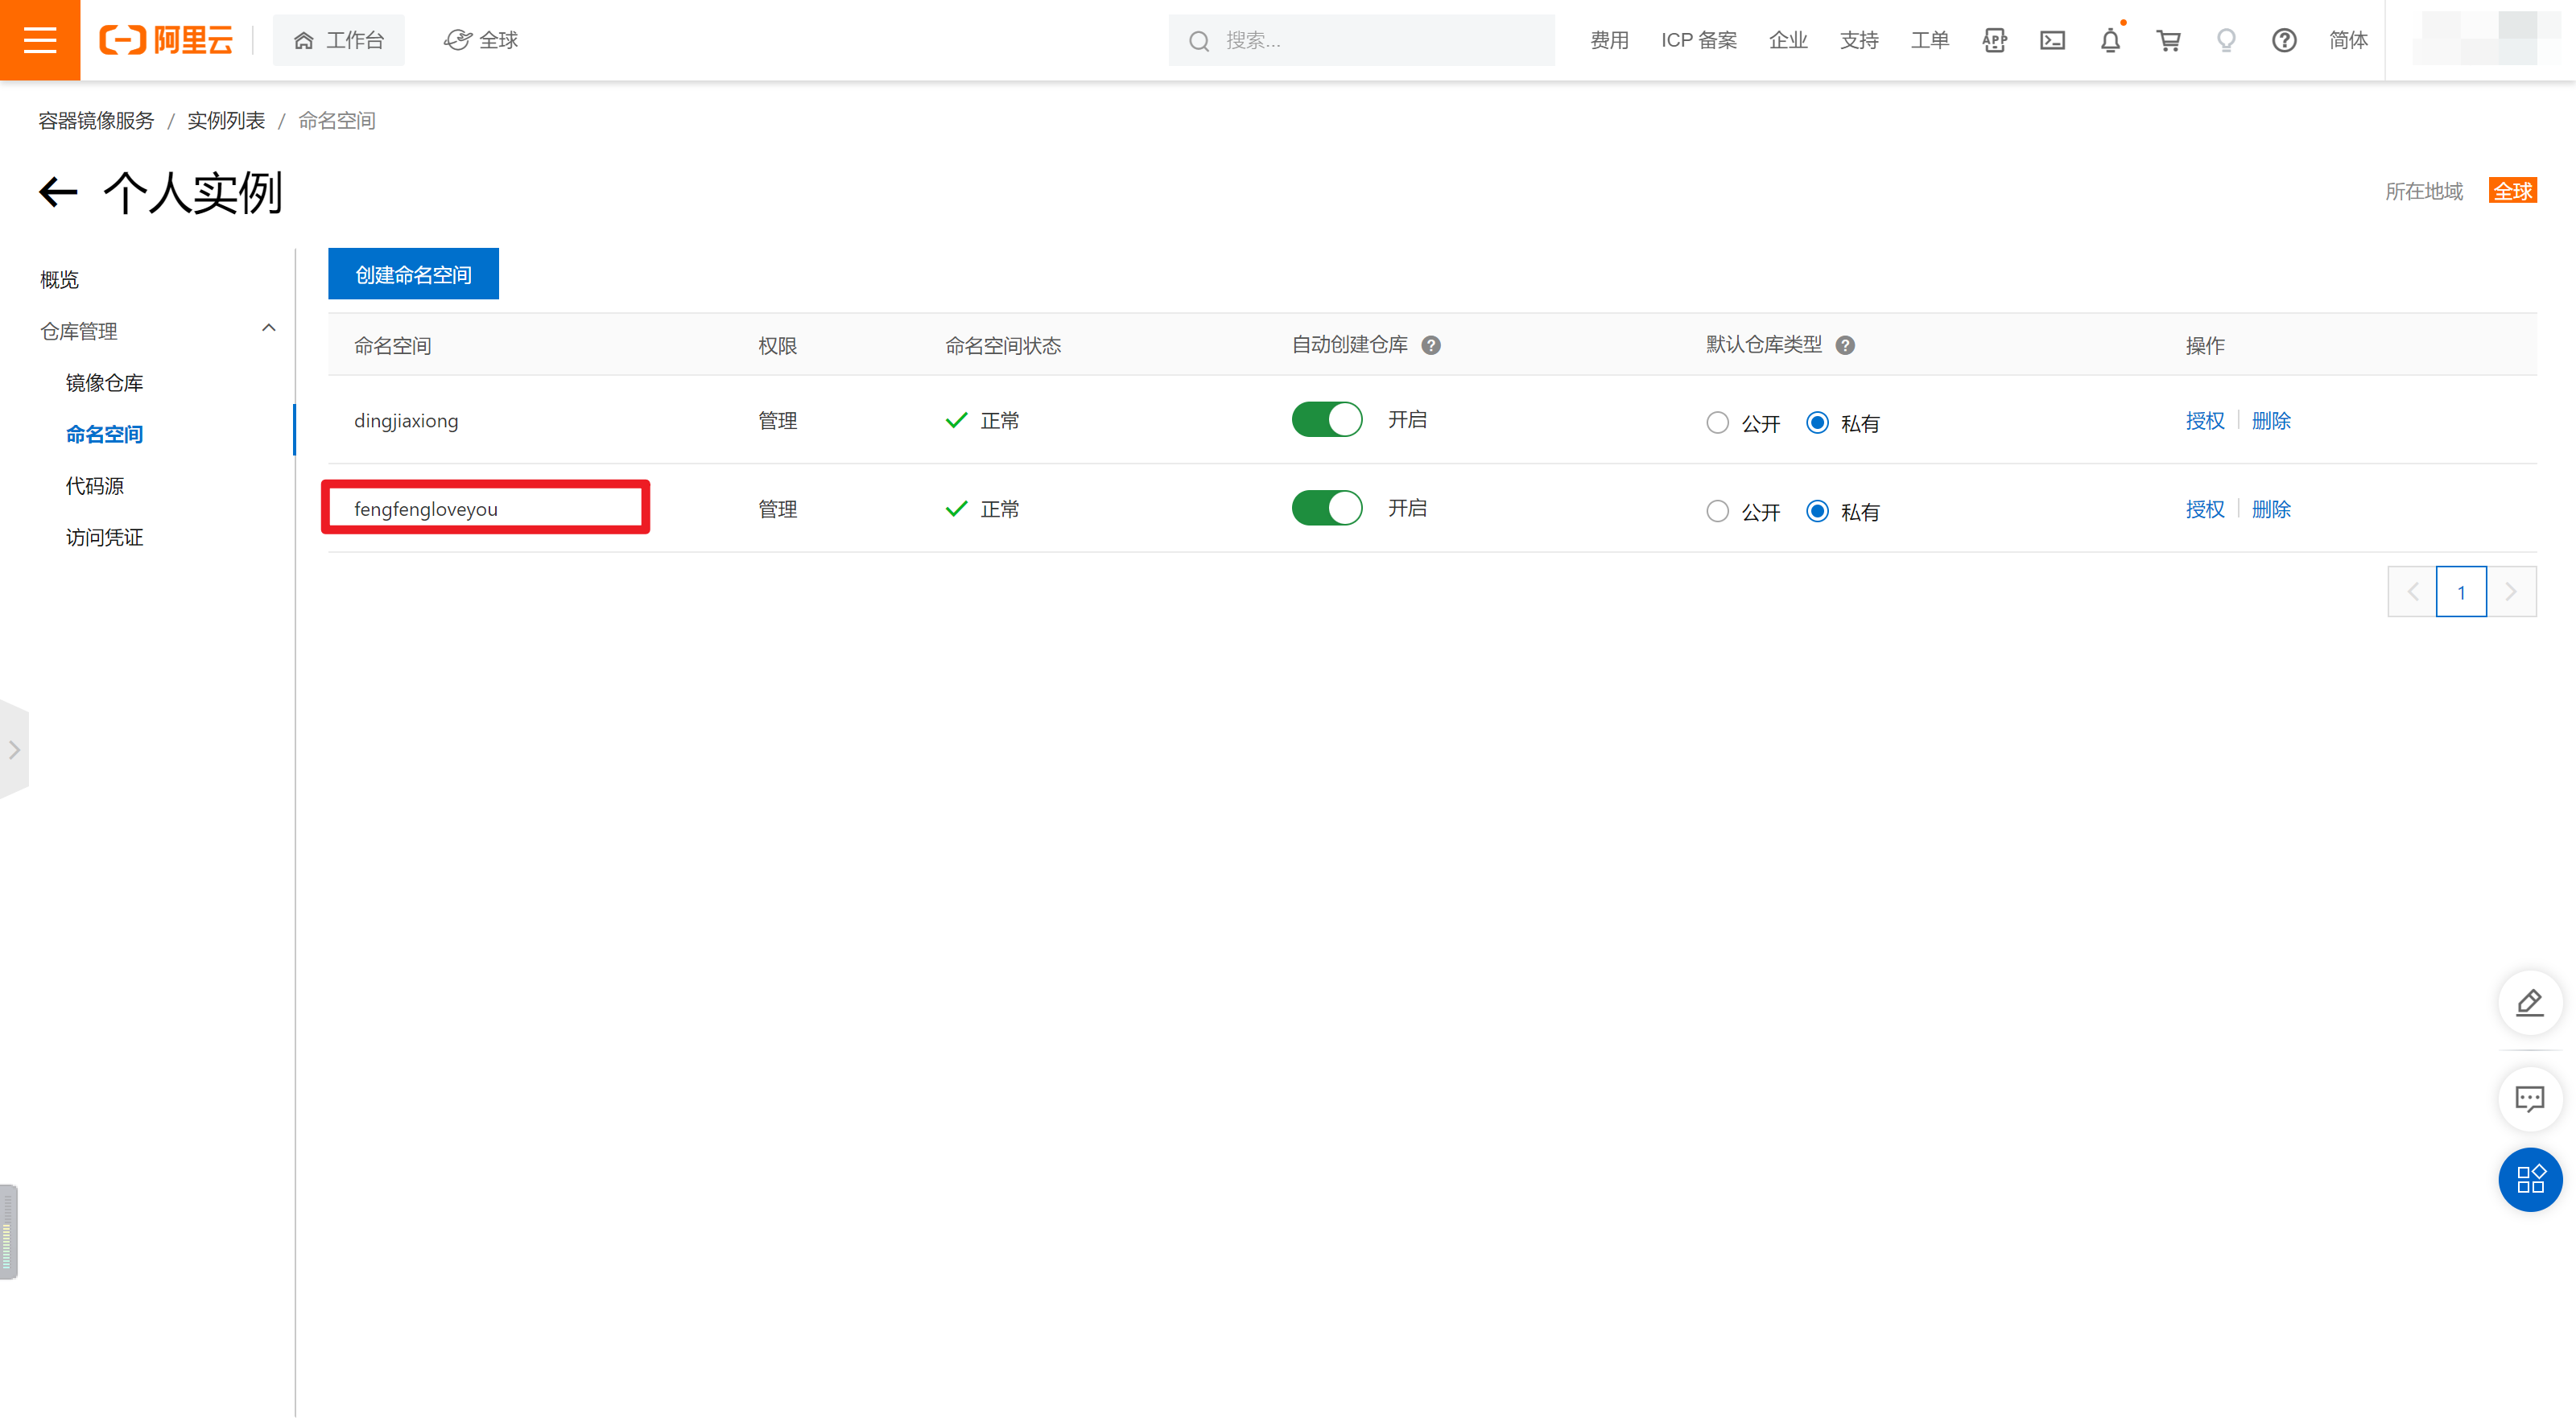Click the Cloud Shell terminal icon

click(x=2052, y=40)
